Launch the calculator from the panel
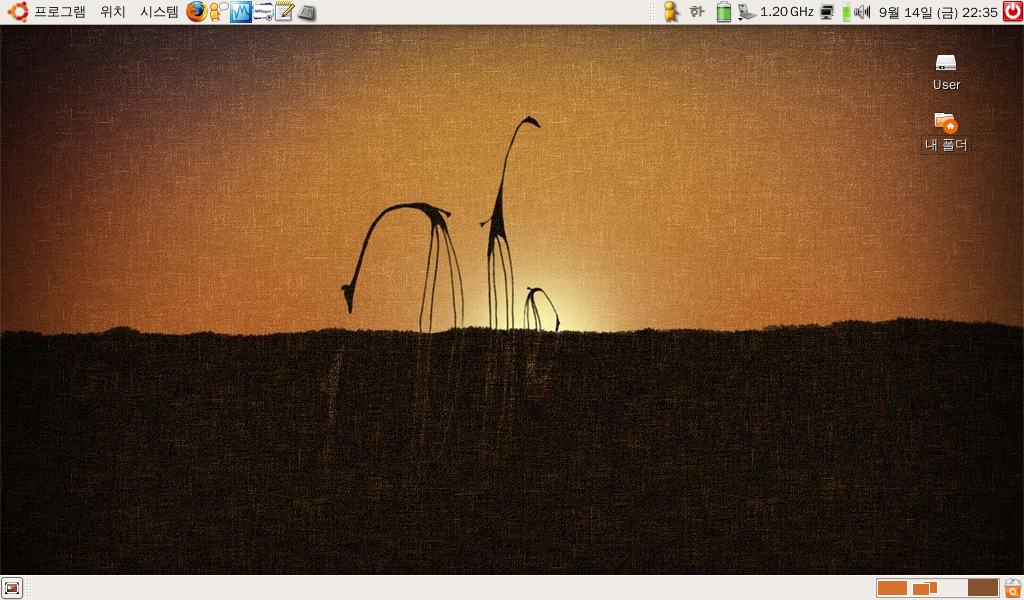Screen dimensions: 1024x600 [306, 12]
